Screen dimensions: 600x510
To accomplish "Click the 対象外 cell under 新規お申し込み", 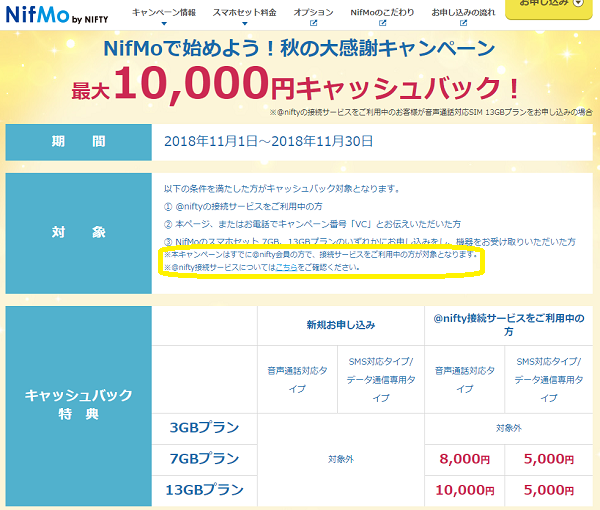I will (x=341, y=459).
